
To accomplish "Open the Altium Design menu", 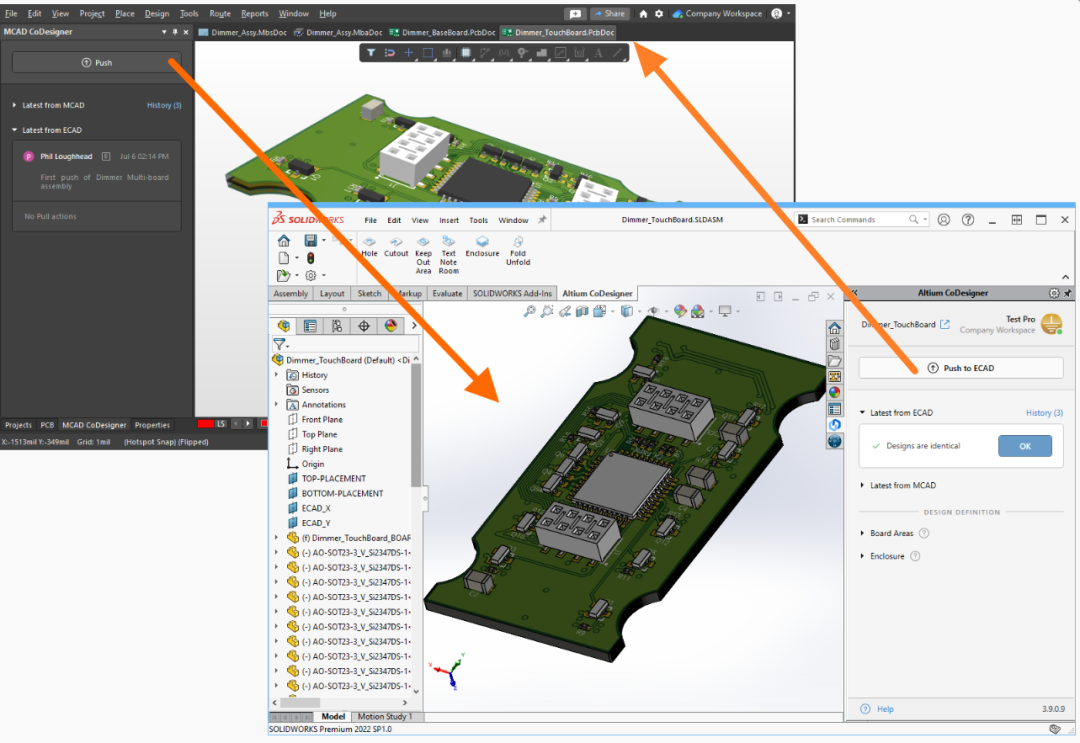I will [x=157, y=14].
